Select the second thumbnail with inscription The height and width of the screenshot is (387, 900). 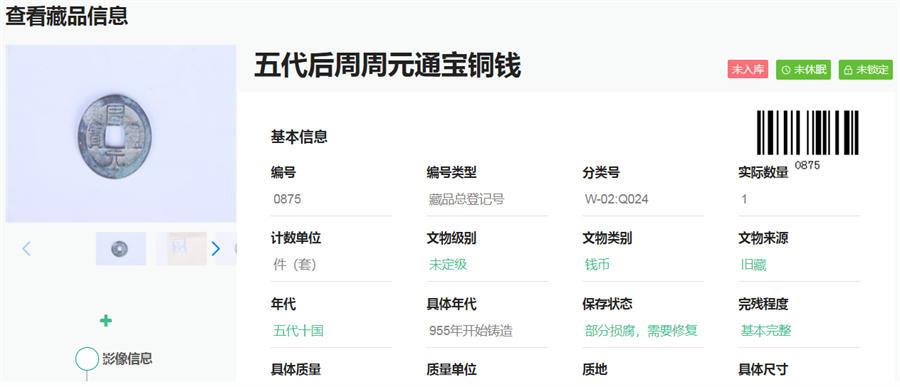point(181,249)
